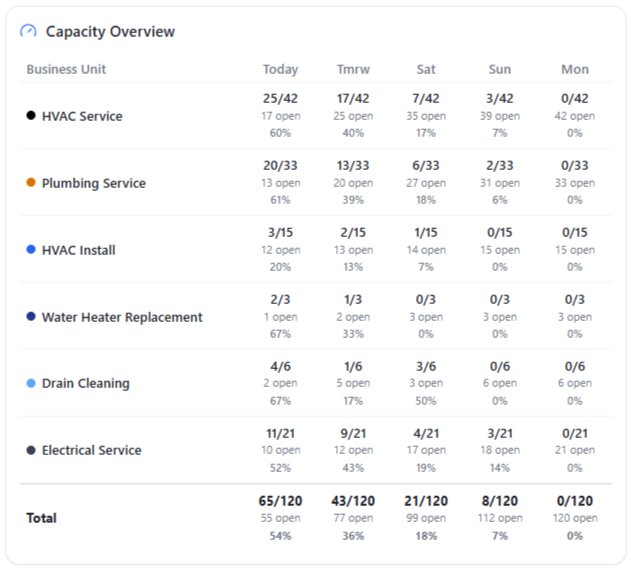This screenshot has width=631, height=569.
Task: Click the Capacity Overview heading
Action: click(110, 31)
